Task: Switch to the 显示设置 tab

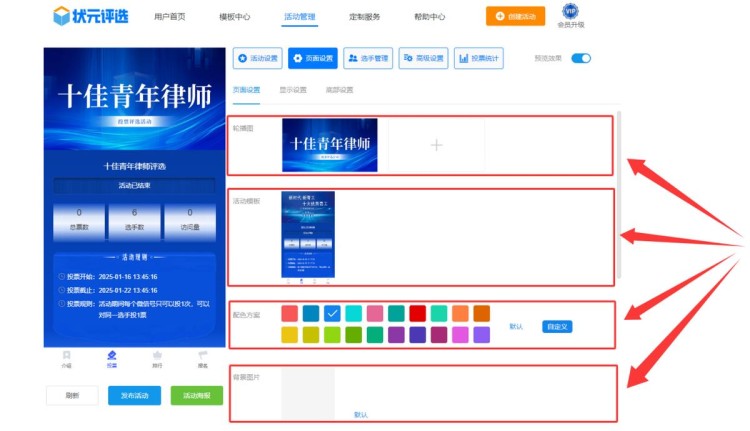Action: point(293,90)
